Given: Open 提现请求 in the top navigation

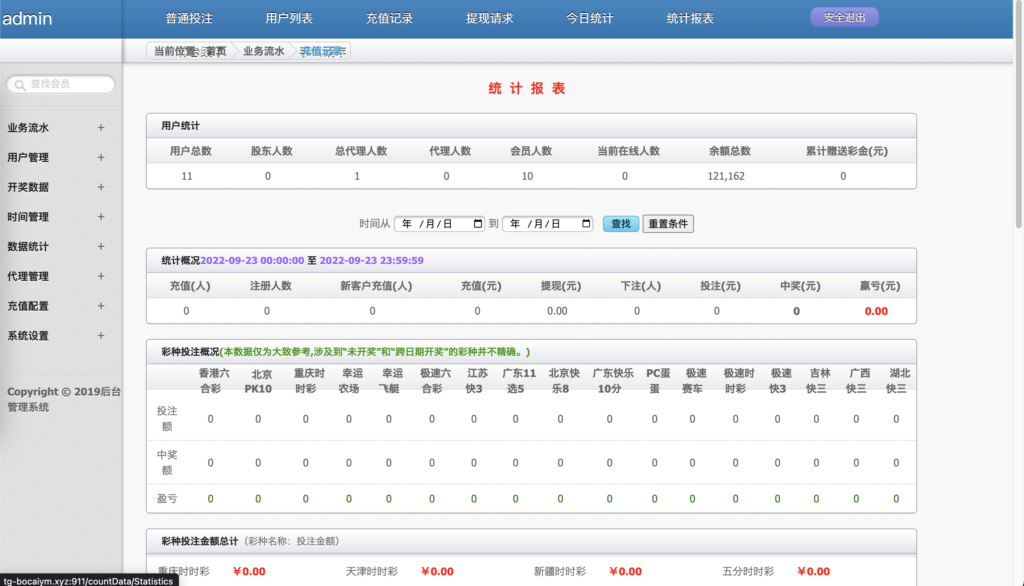Looking at the screenshot, I should pos(489,18).
